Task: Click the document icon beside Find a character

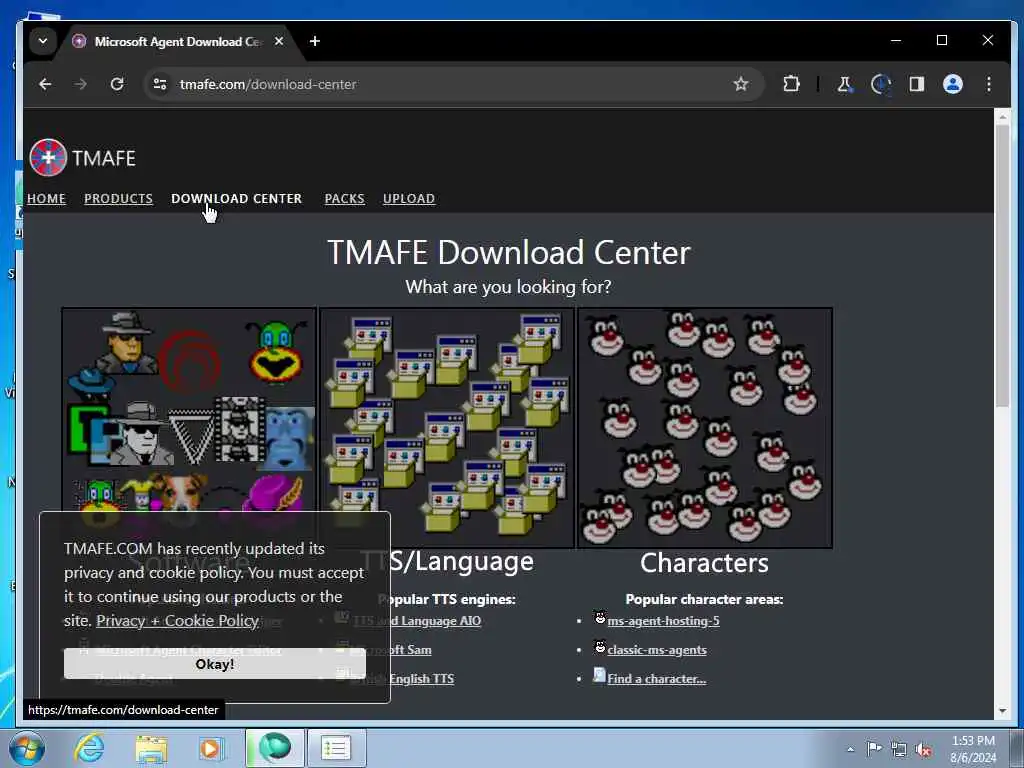Action: pyautogui.click(x=600, y=675)
